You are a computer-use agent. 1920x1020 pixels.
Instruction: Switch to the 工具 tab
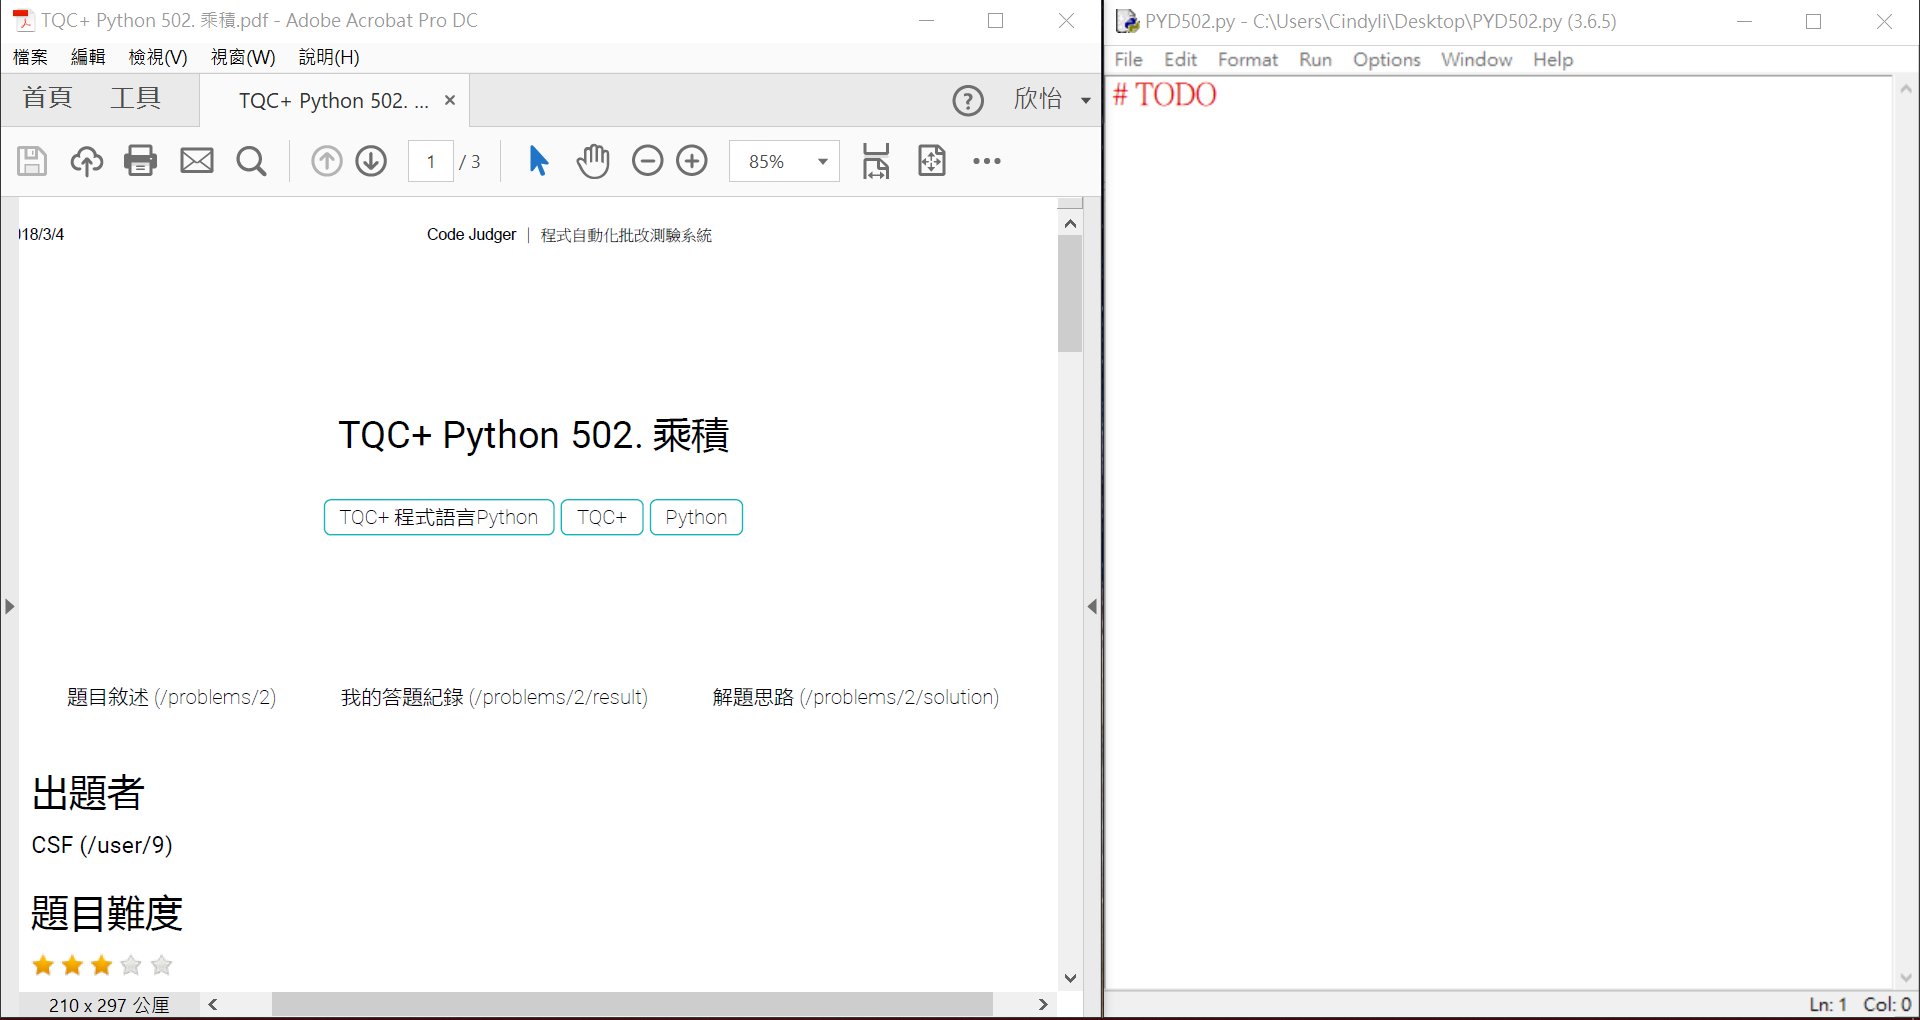(135, 98)
